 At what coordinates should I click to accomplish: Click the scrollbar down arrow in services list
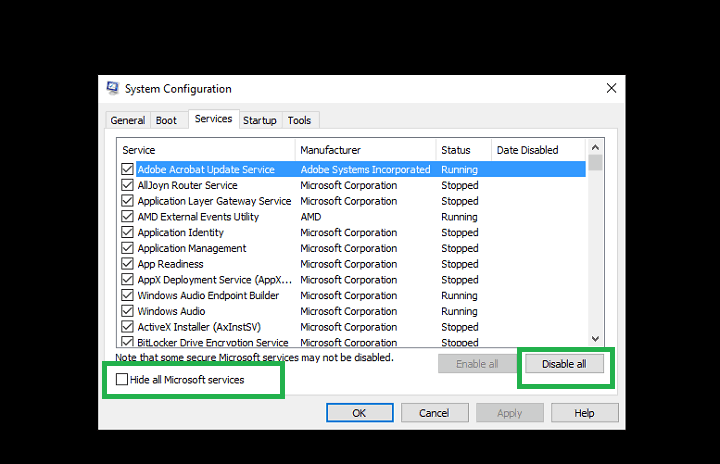click(596, 339)
